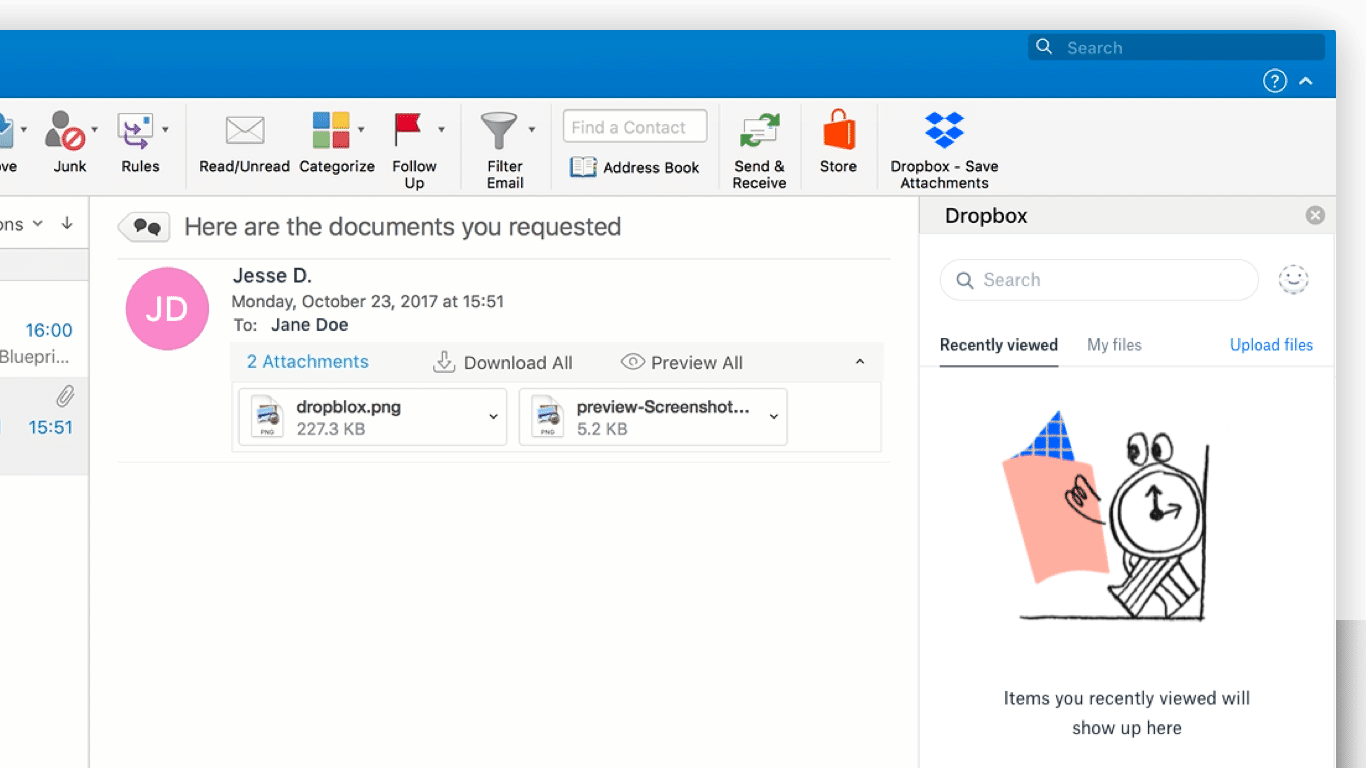This screenshot has width=1366, height=768.
Task: Click the Junk mail icon
Action: (x=65, y=131)
